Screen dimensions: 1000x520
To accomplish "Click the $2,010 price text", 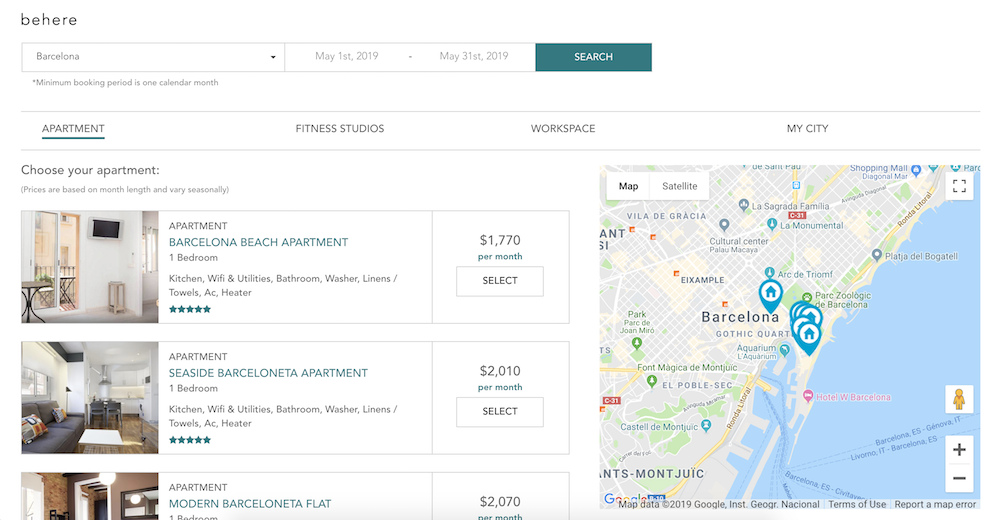I will [x=500, y=371].
